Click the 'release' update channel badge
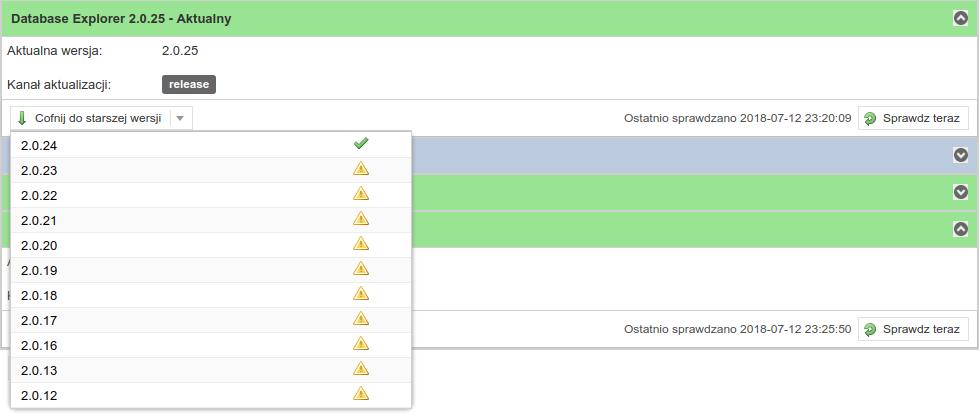Viewport: 980px width, 416px height. [x=189, y=84]
